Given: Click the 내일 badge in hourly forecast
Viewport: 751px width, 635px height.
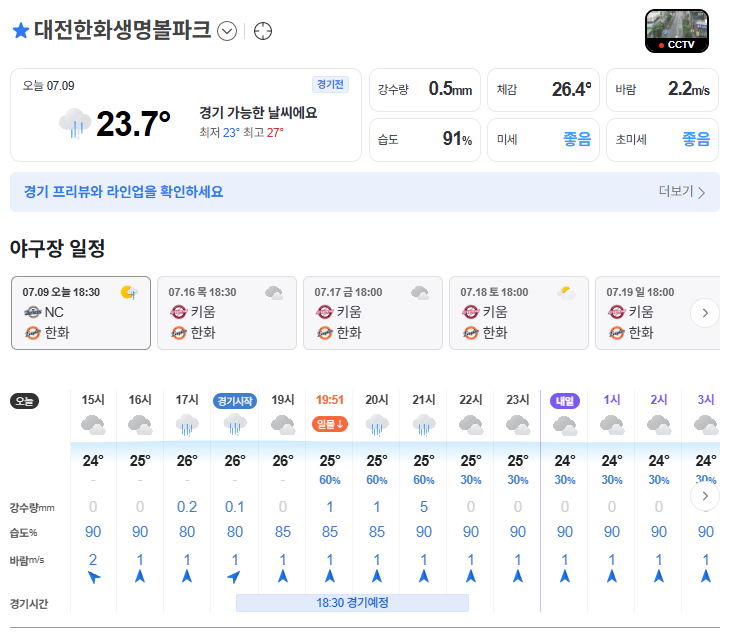Looking at the screenshot, I should (565, 401).
